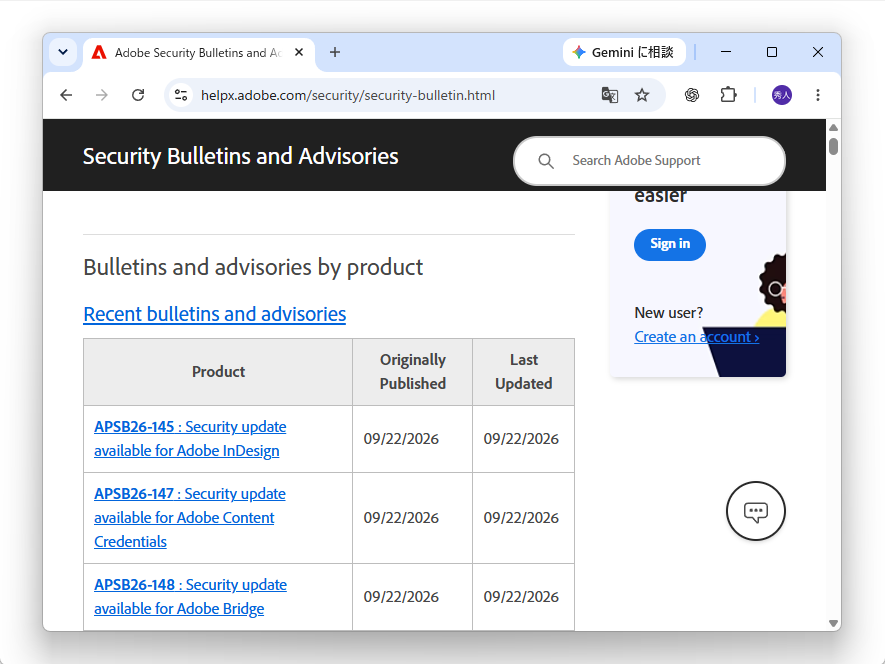The height and width of the screenshot is (664, 885).
Task: Click InDesign row originally published date
Action: pos(401,439)
